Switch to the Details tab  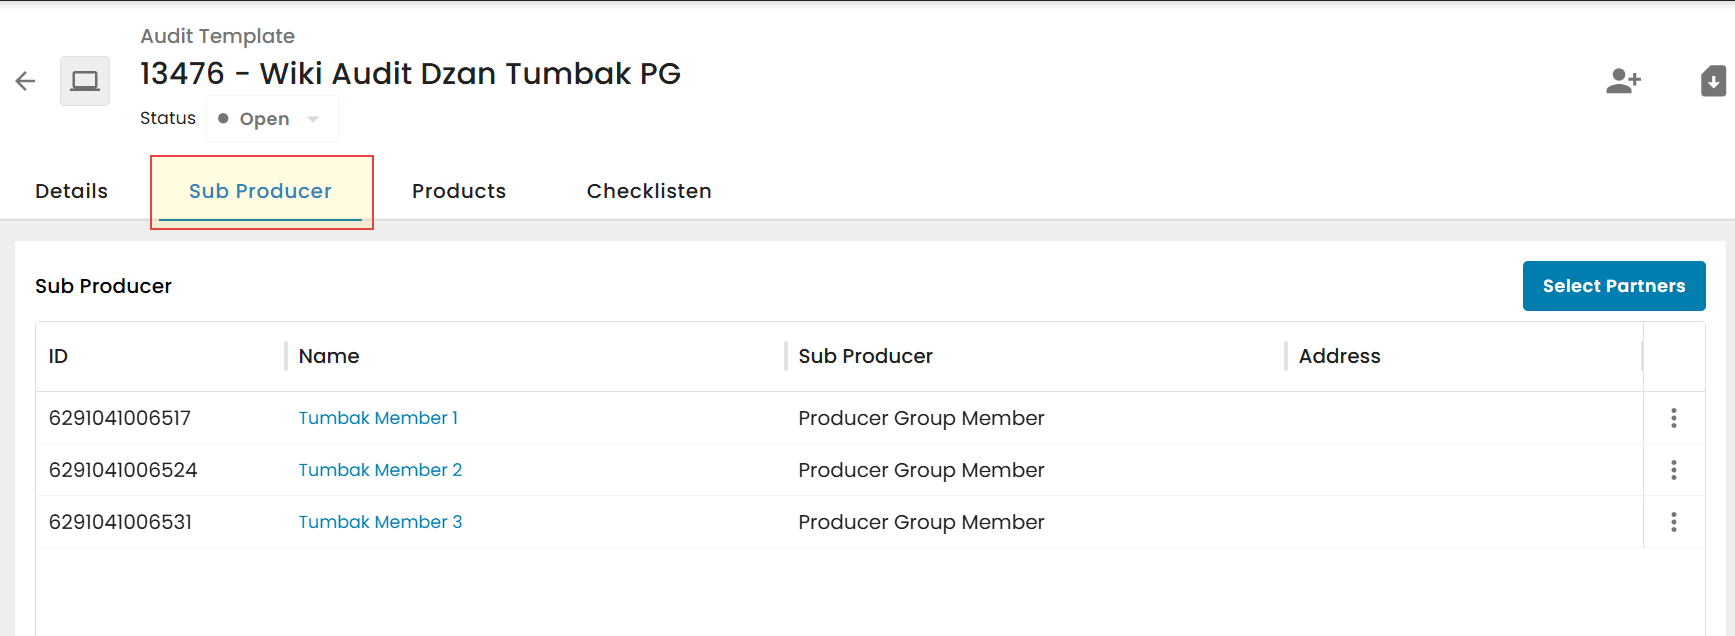(71, 191)
